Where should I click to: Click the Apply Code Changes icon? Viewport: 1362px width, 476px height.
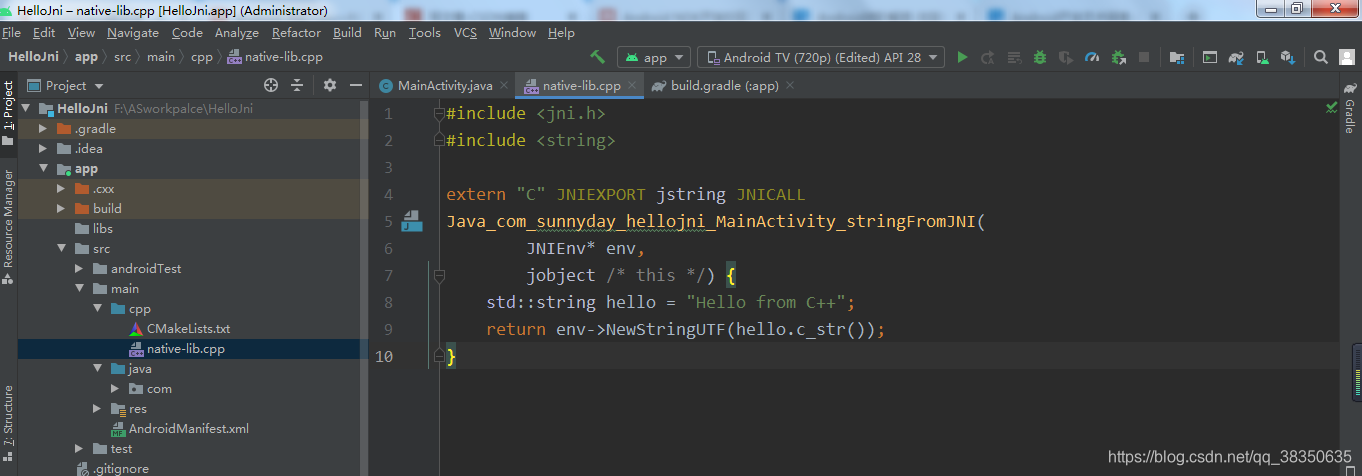(1014, 57)
